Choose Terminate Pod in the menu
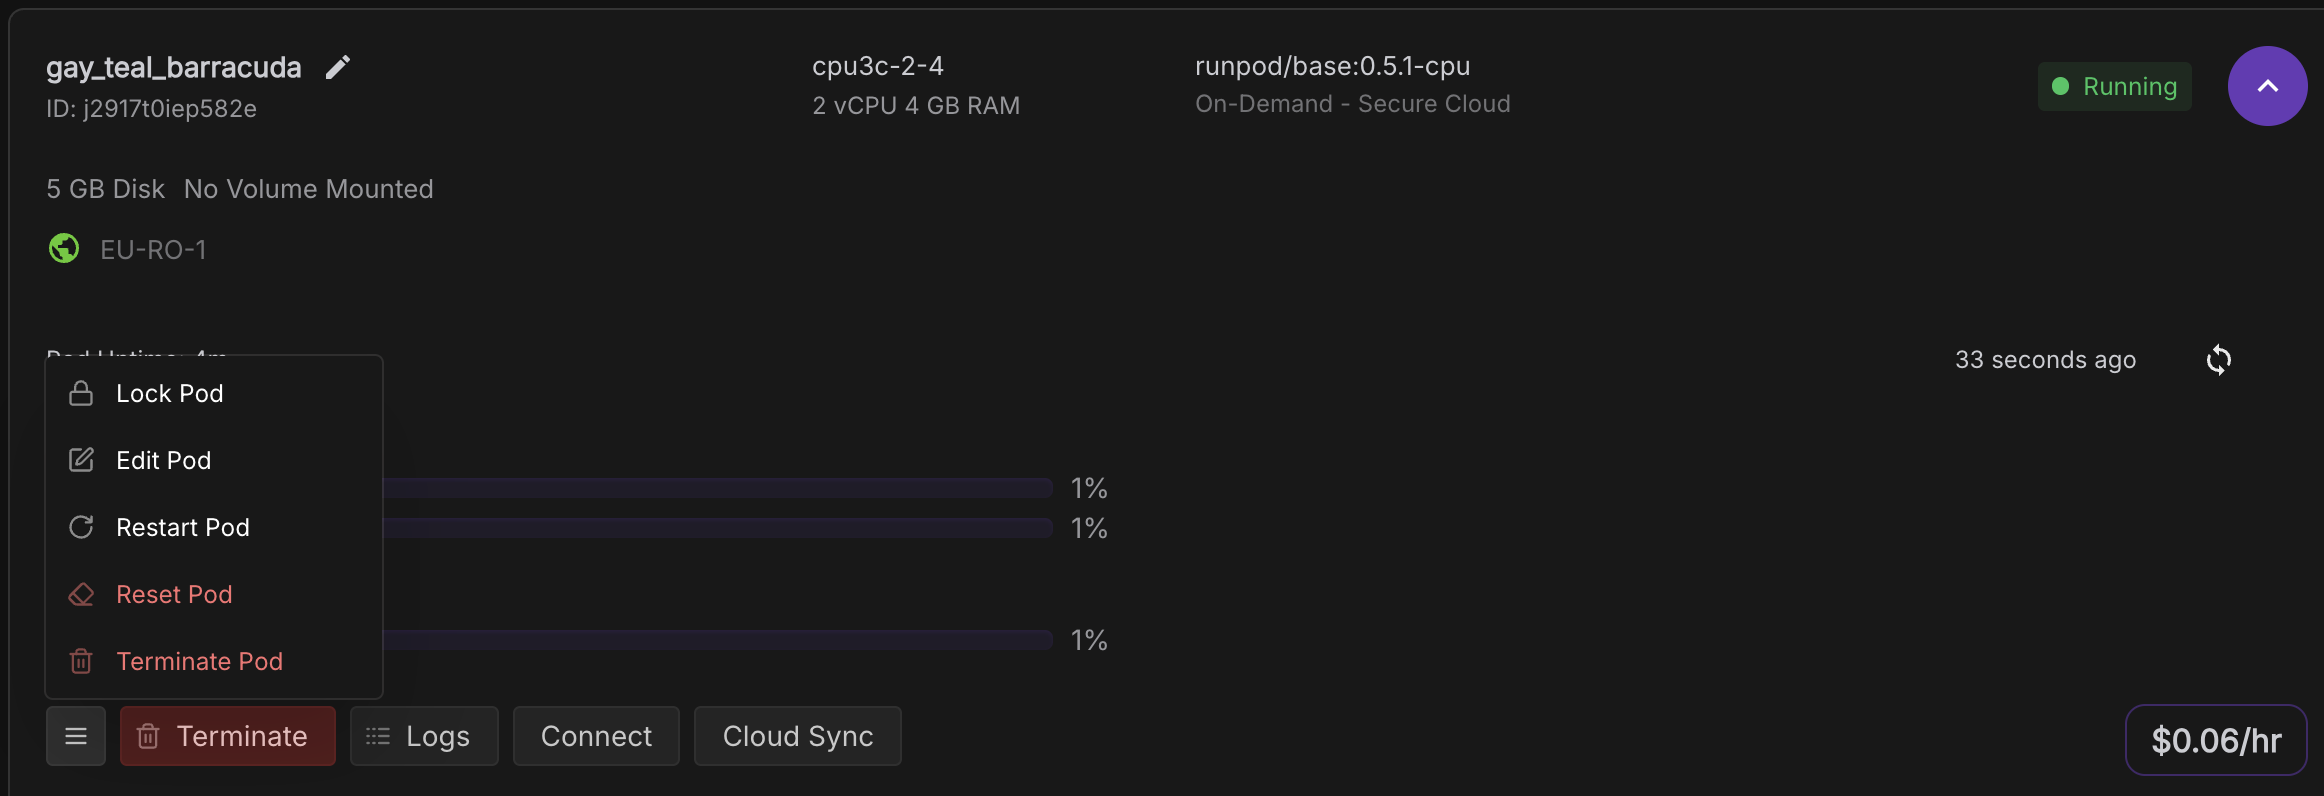 point(198,660)
